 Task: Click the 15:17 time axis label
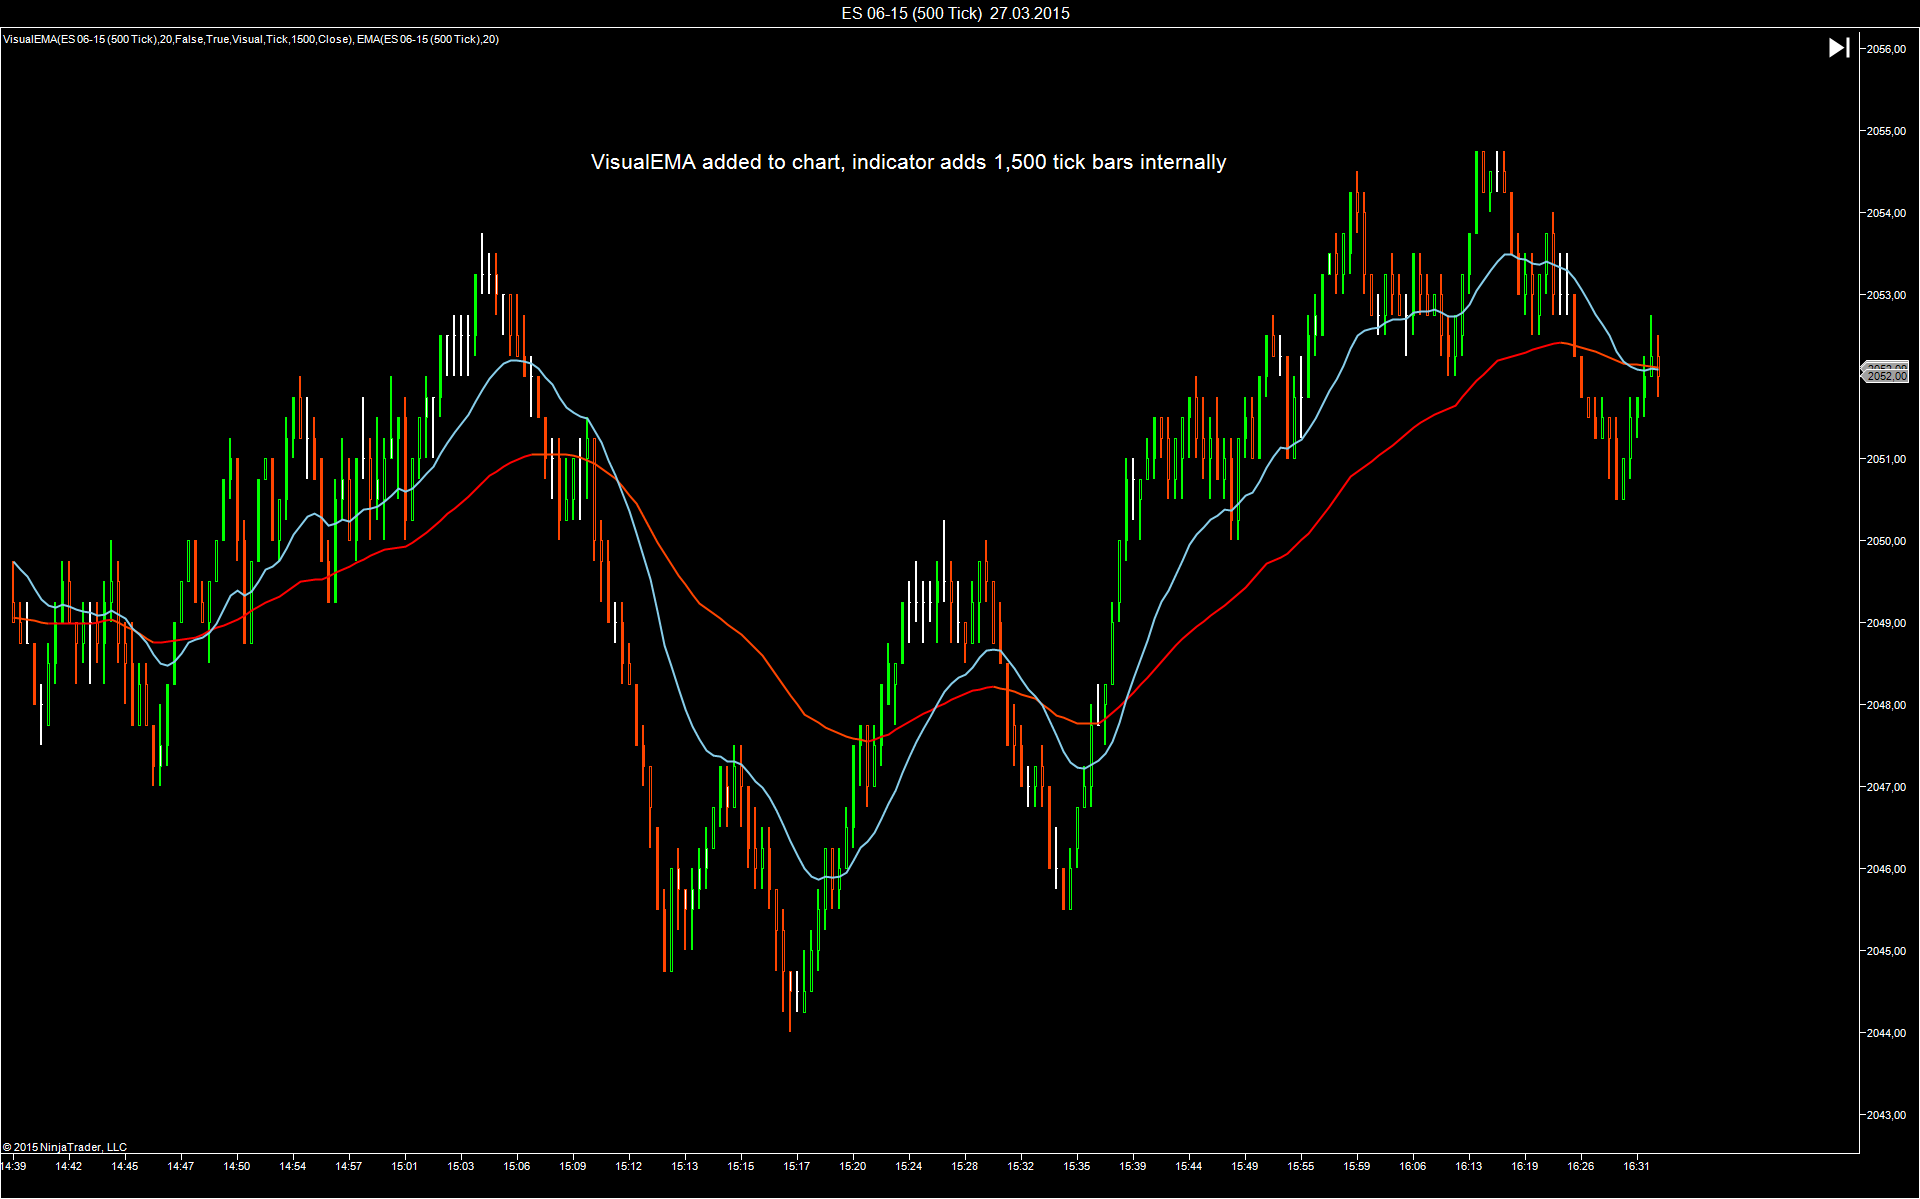(x=797, y=1166)
